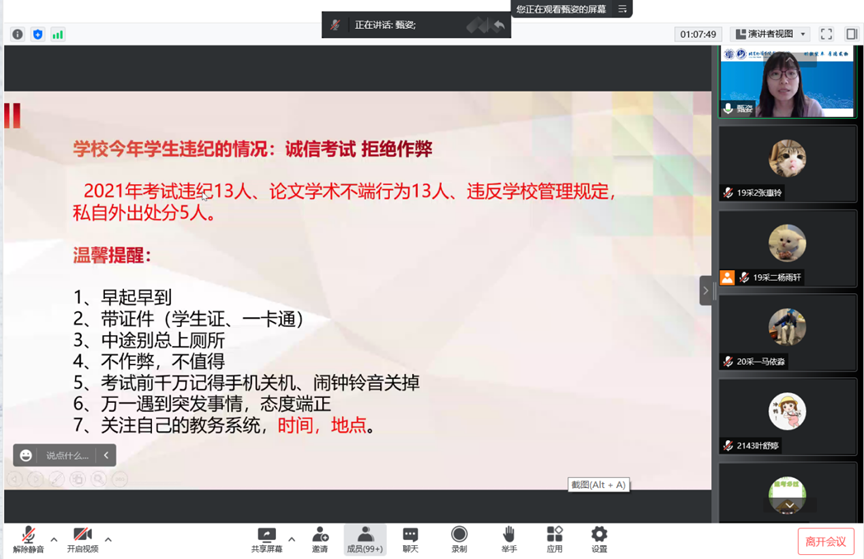Open the 聊天 chat icon

(x=410, y=539)
